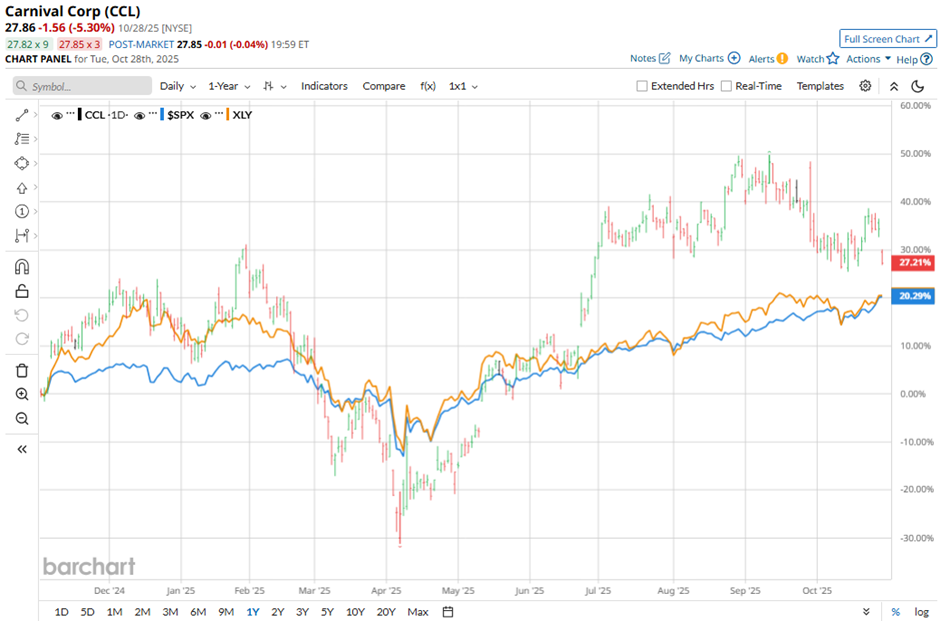Hide the $SPX comparison line
This screenshot has width=940, height=621.
coord(138,115)
